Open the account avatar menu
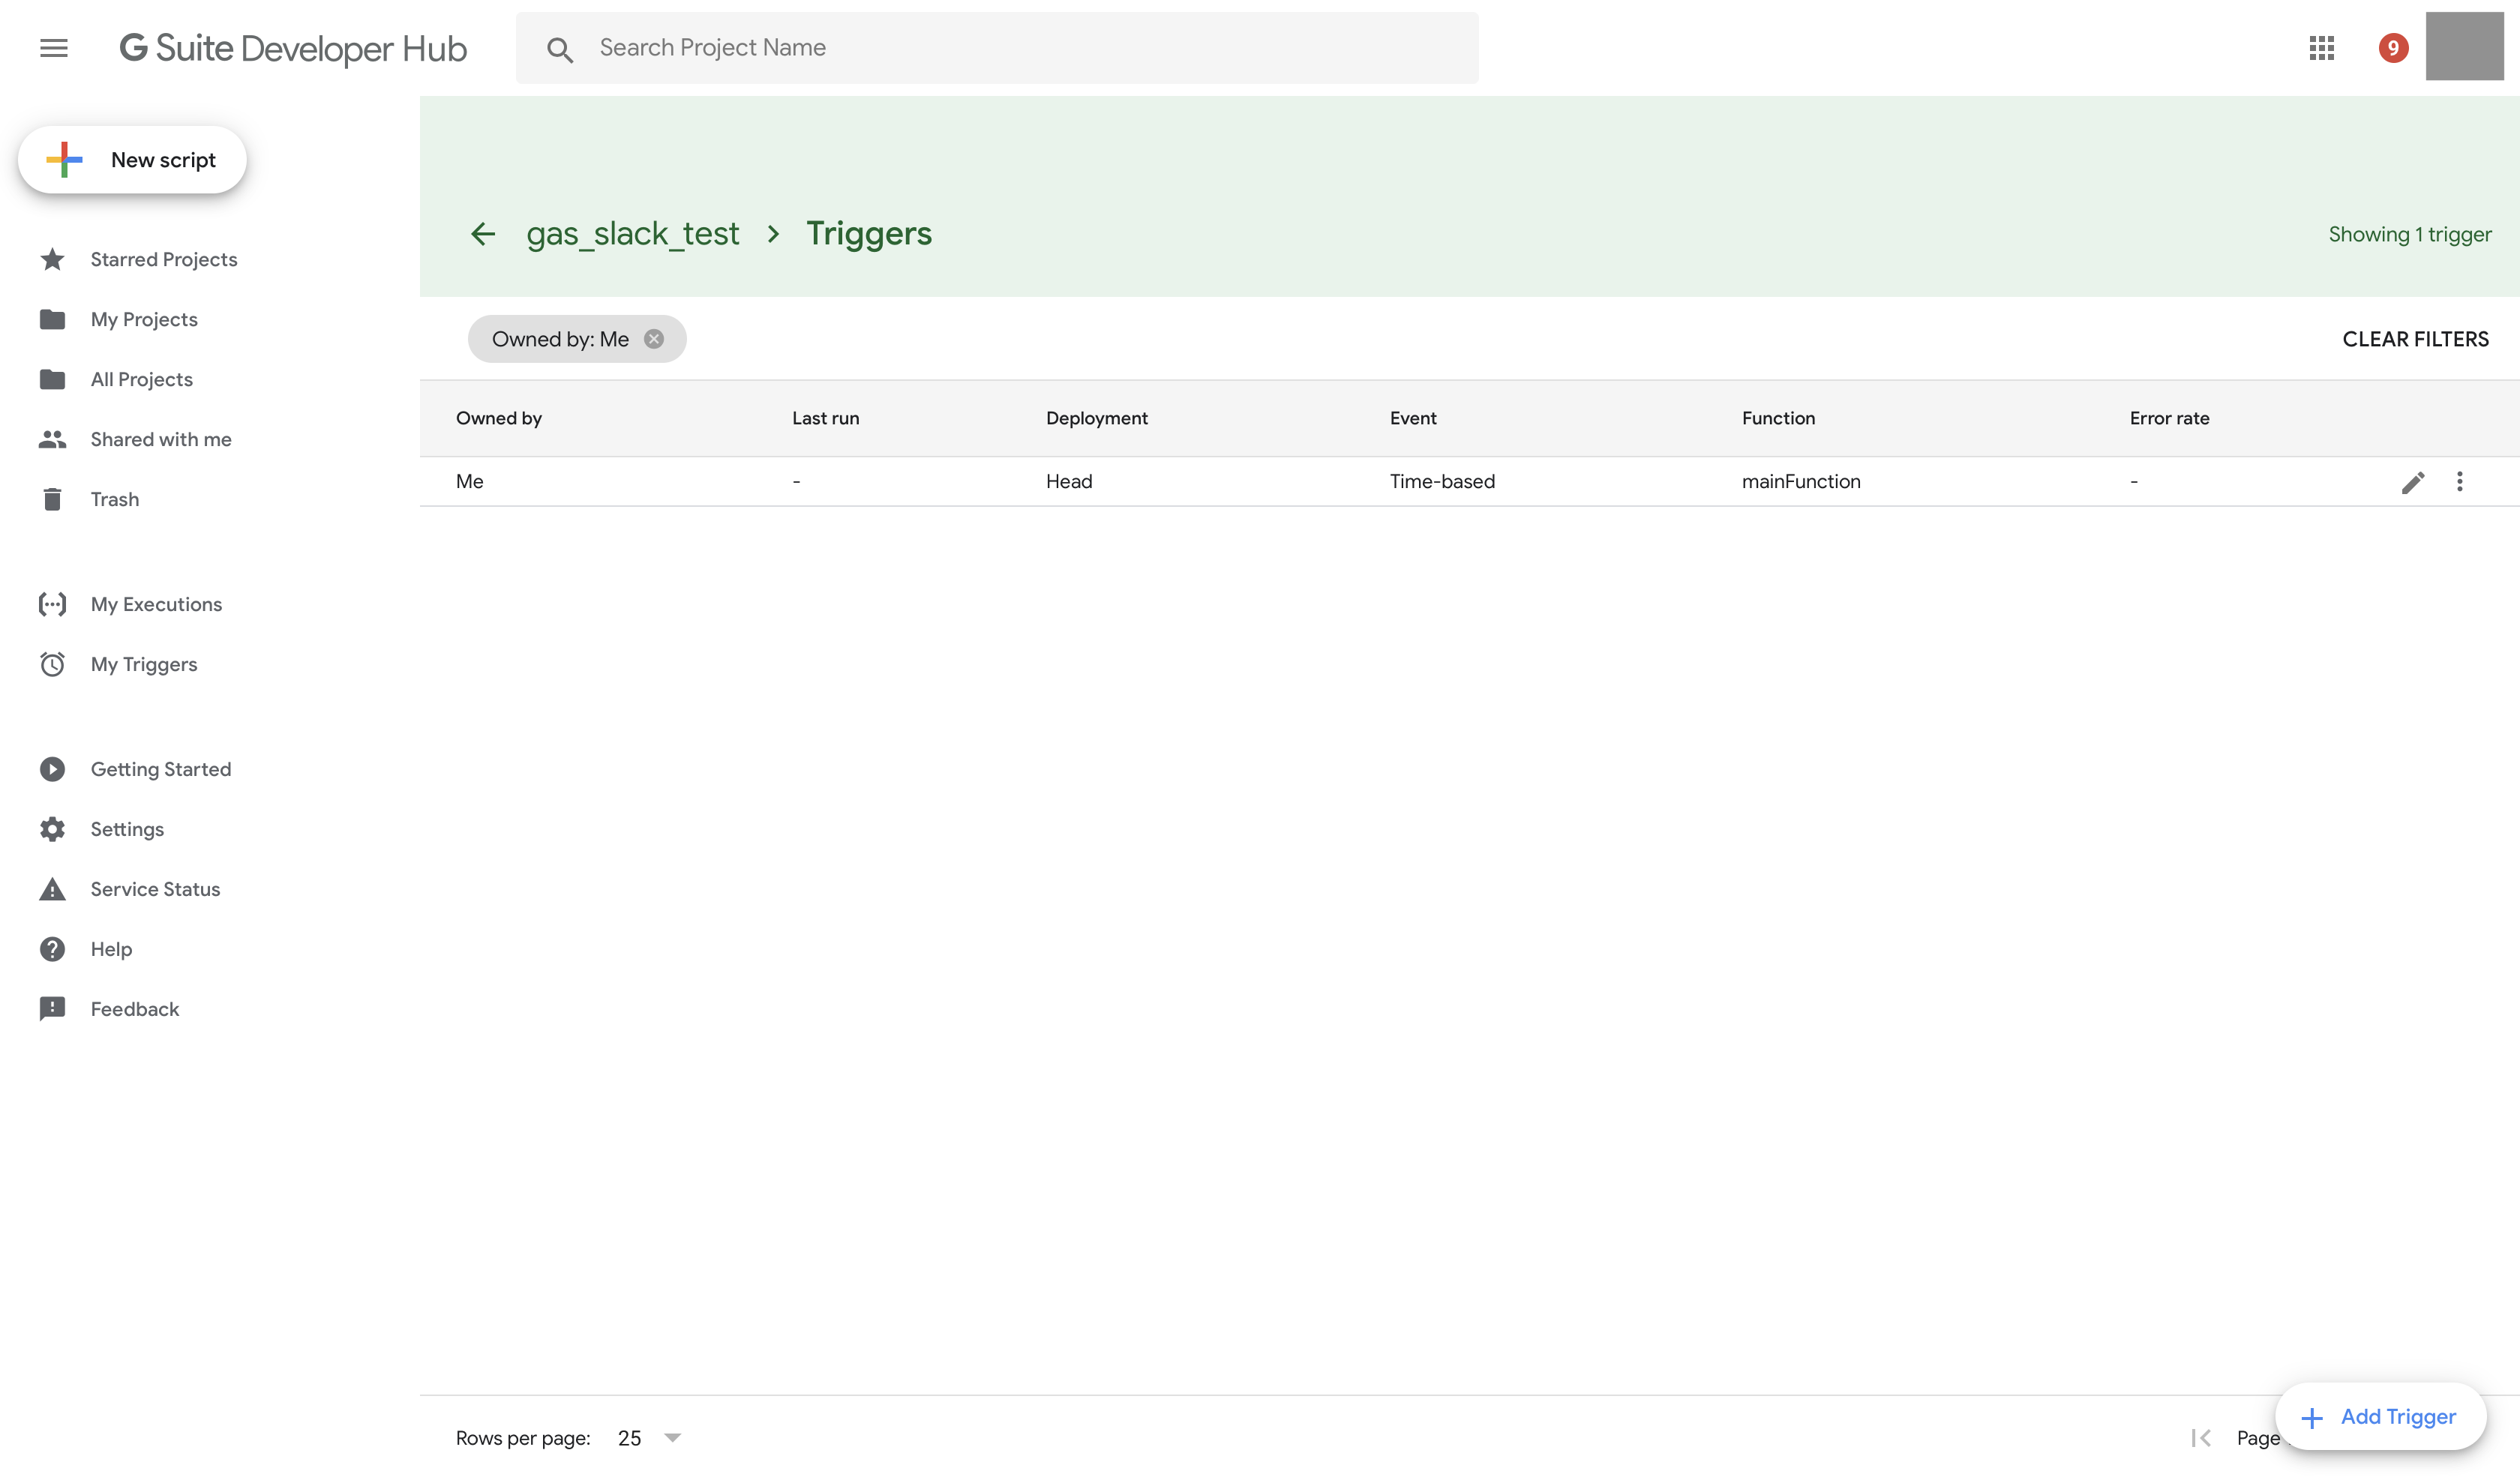Image resolution: width=2520 pixels, height=1480 pixels. pyautogui.click(x=2464, y=46)
